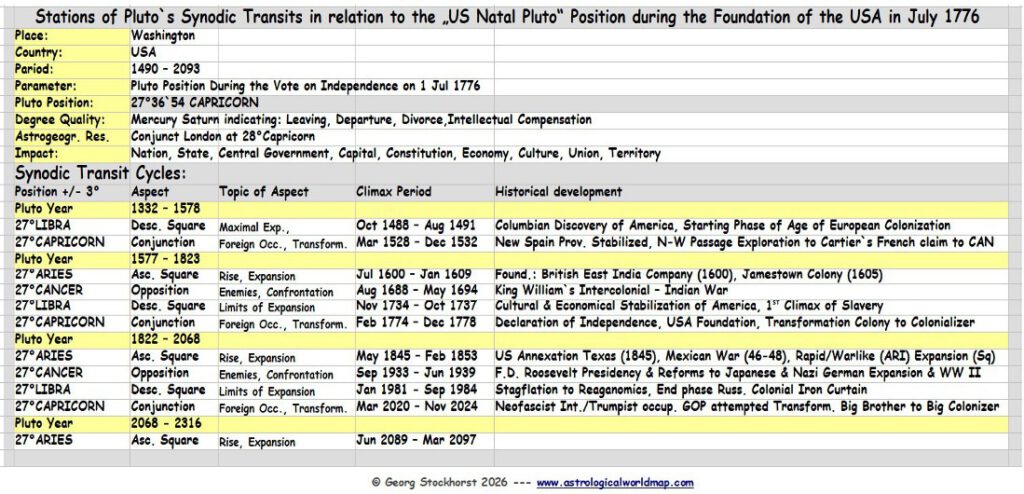This screenshot has width=1024, height=494.
Task: Click the Pluto Position label cell
Action: [x=71, y=103]
